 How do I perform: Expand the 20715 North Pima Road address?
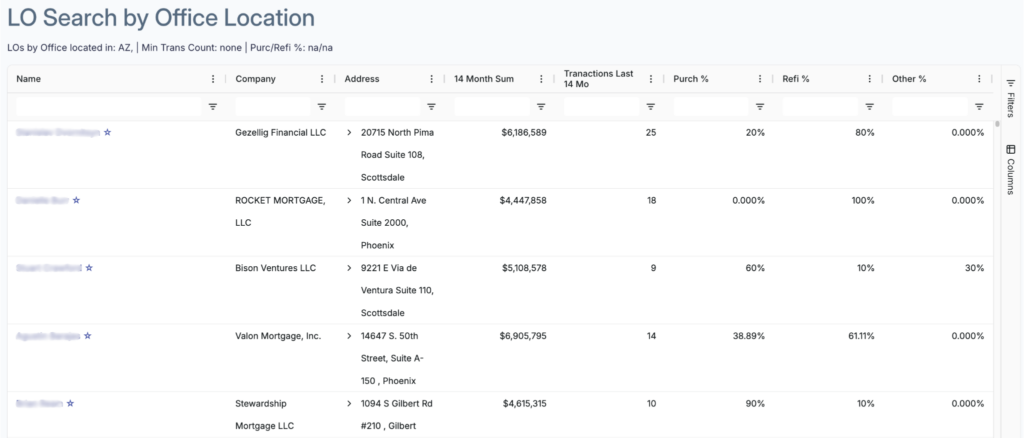[349, 132]
